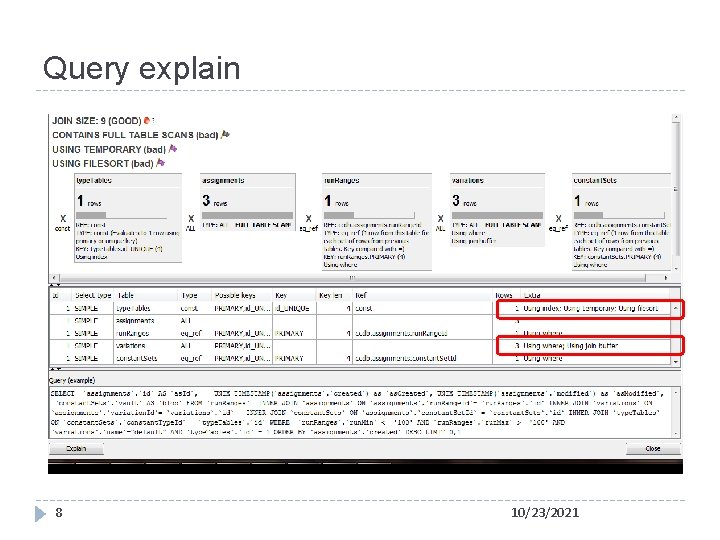
Task: Click the purple flag after USING FILESORT
Action: [160, 163]
